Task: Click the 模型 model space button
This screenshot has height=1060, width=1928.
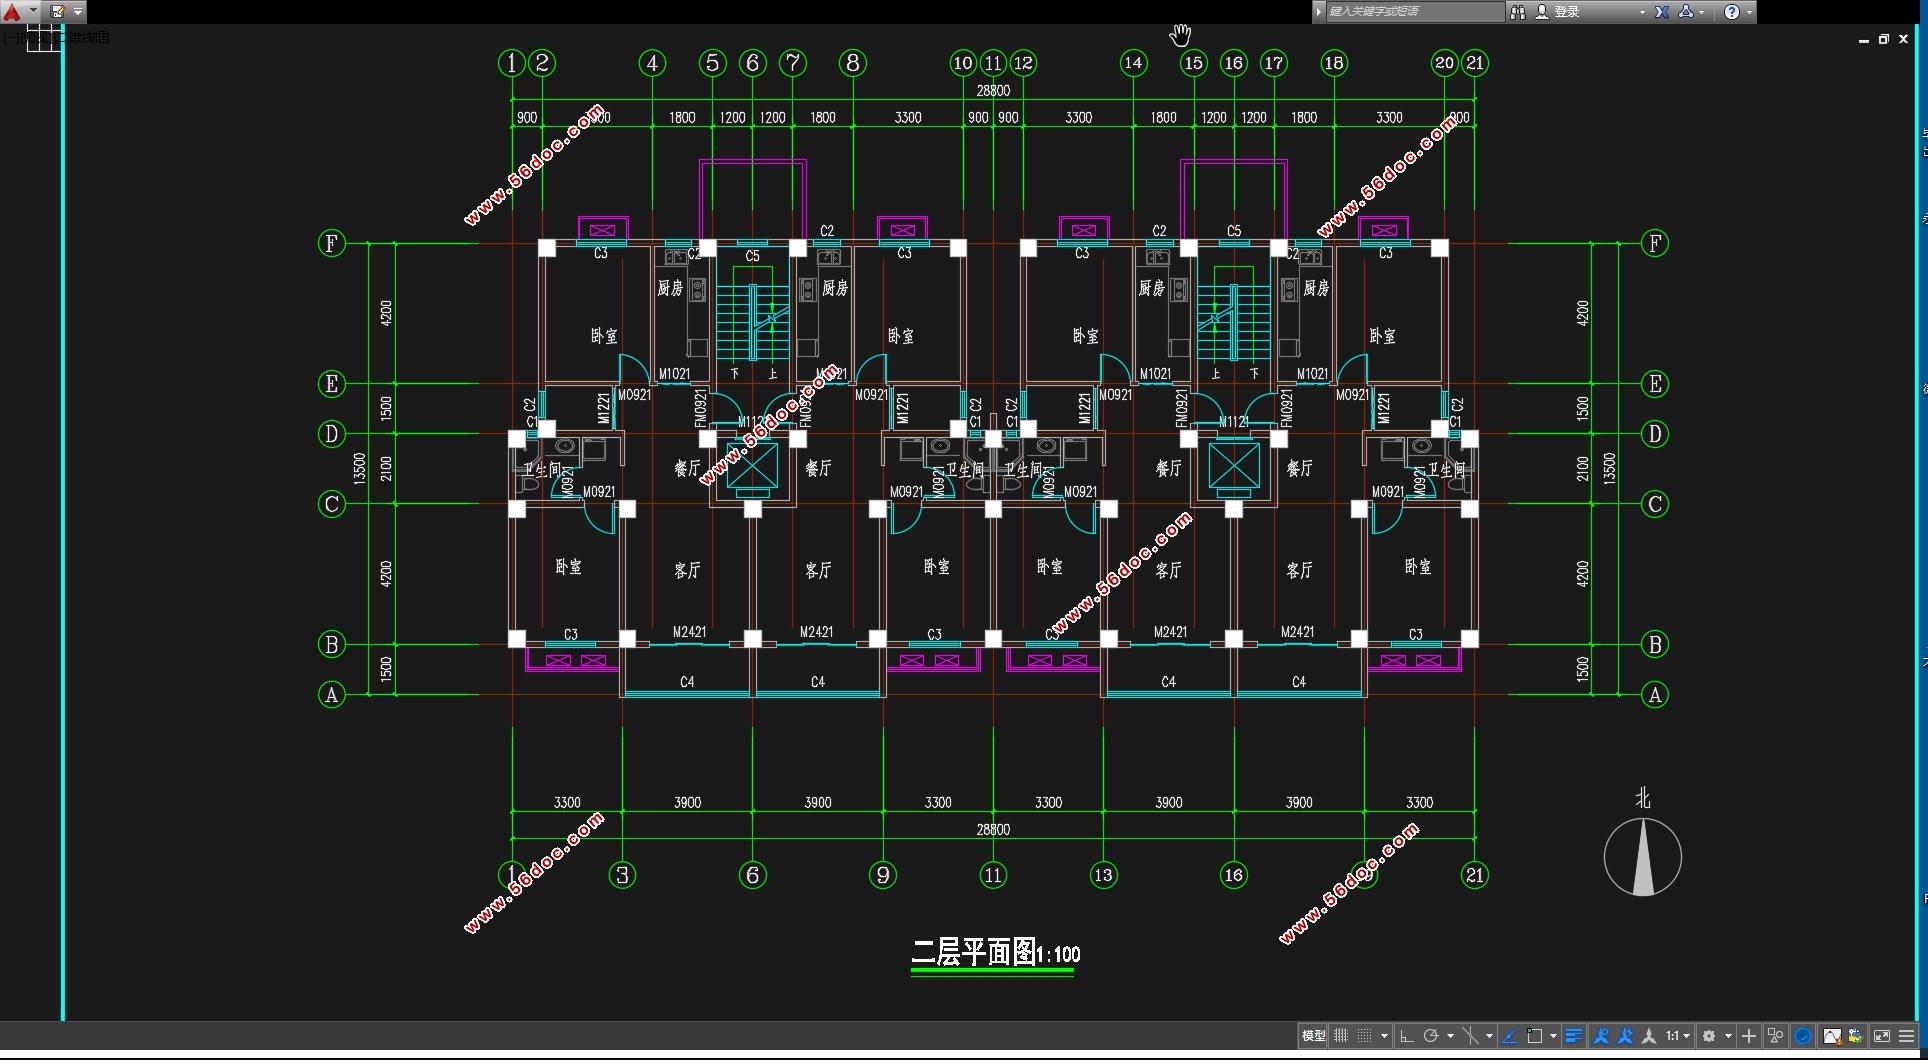Action: (x=1313, y=1036)
